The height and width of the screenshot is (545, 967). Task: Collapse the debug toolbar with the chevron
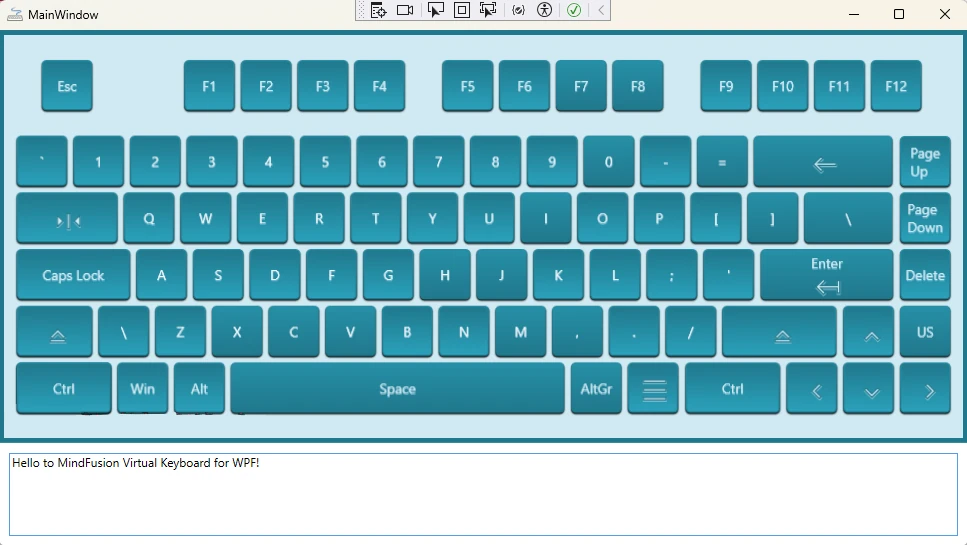point(601,10)
